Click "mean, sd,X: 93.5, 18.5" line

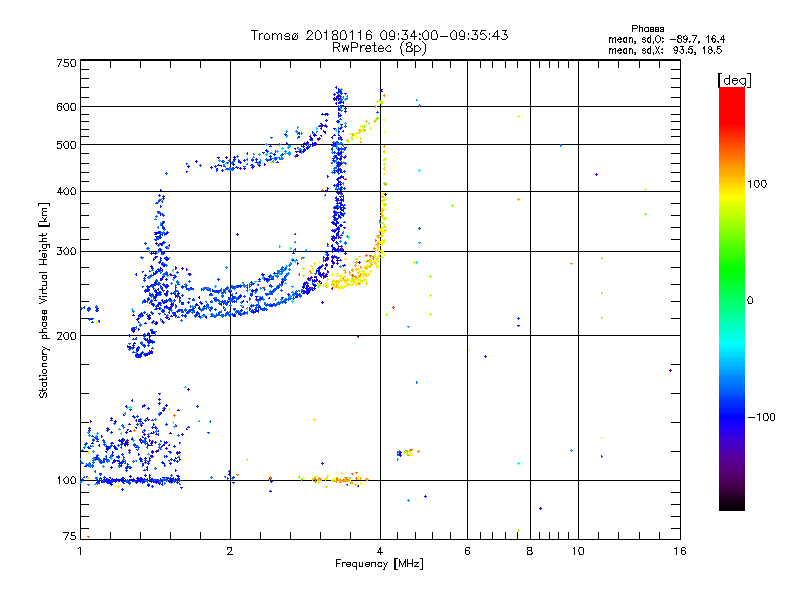pos(665,50)
